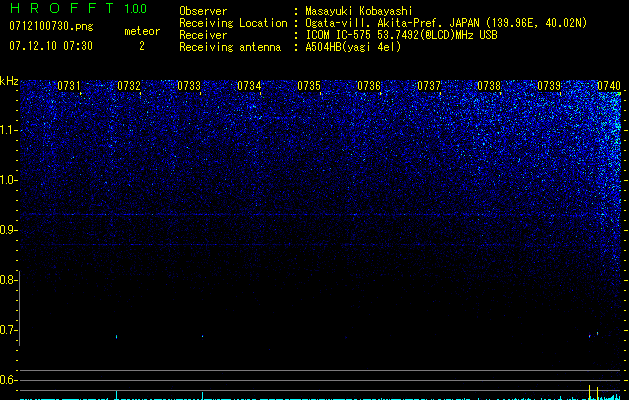Viewport: 629px width, 400px height.
Task: Click the 0731 time marker
Action: (x=69, y=86)
